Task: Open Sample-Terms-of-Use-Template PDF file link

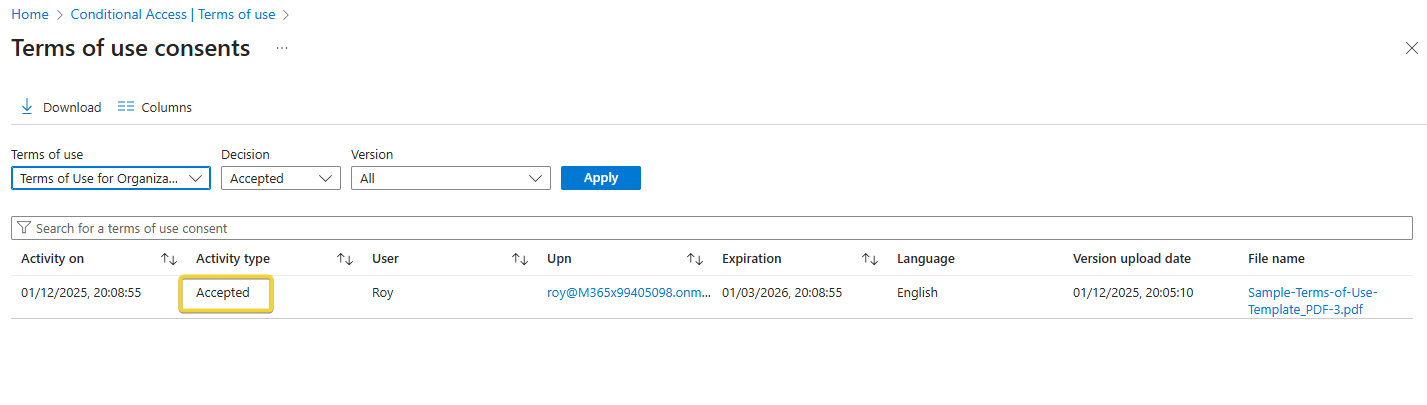Action: (x=1312, y=301)
